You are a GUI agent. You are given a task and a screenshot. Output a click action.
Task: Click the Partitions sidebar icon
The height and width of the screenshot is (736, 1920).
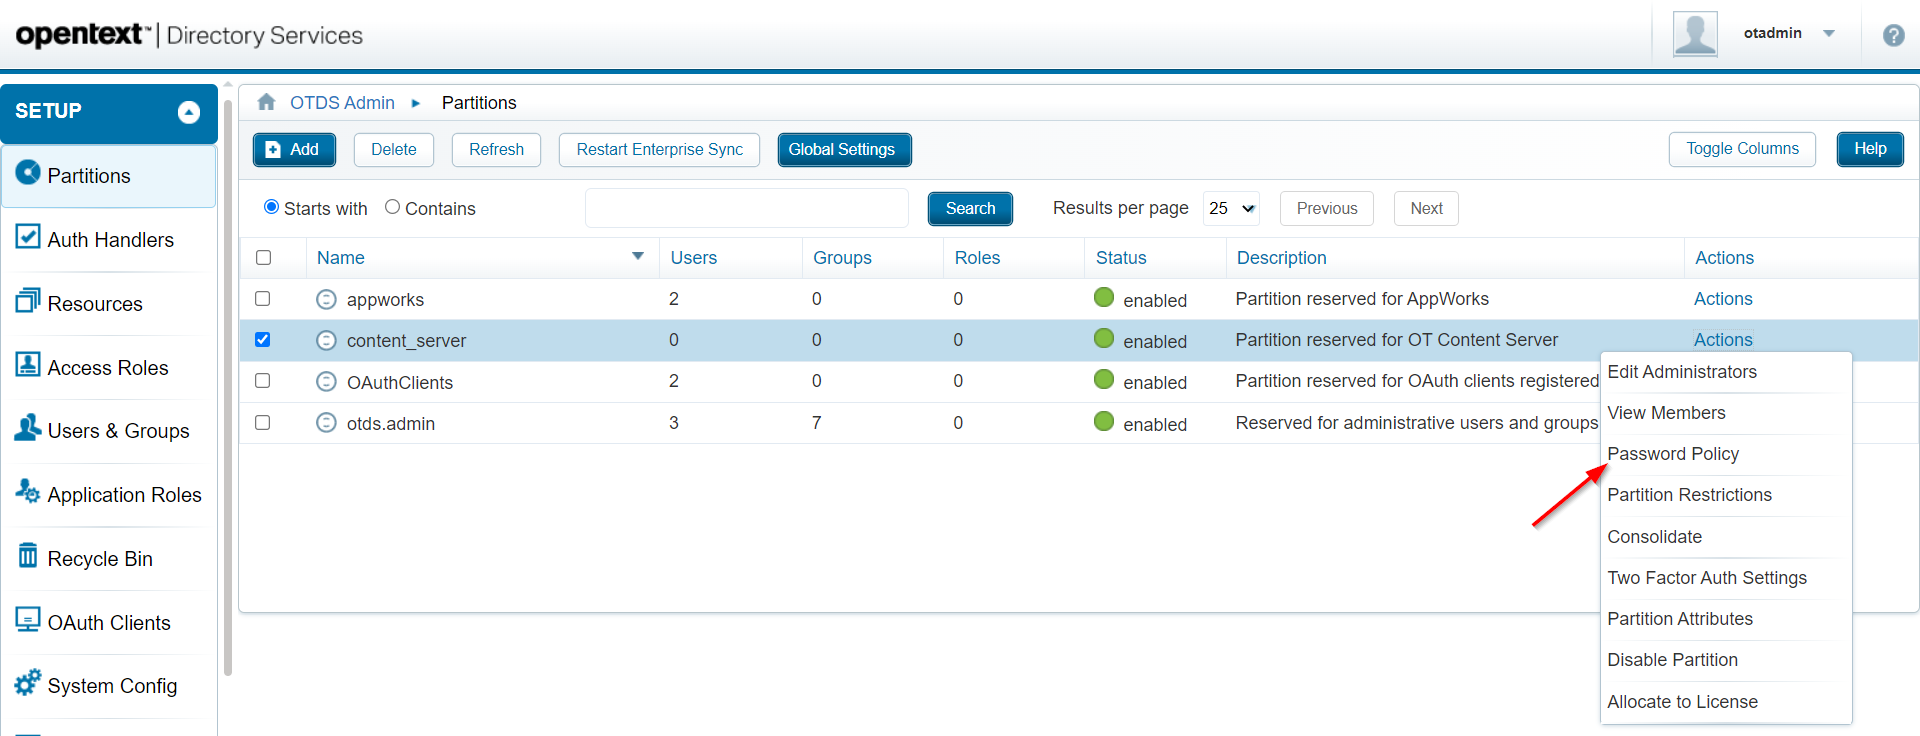tap(28, 173)
